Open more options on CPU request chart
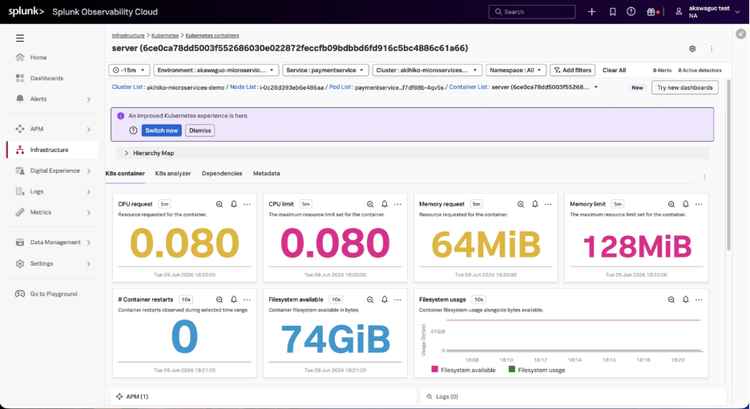 tap(247, 204)
